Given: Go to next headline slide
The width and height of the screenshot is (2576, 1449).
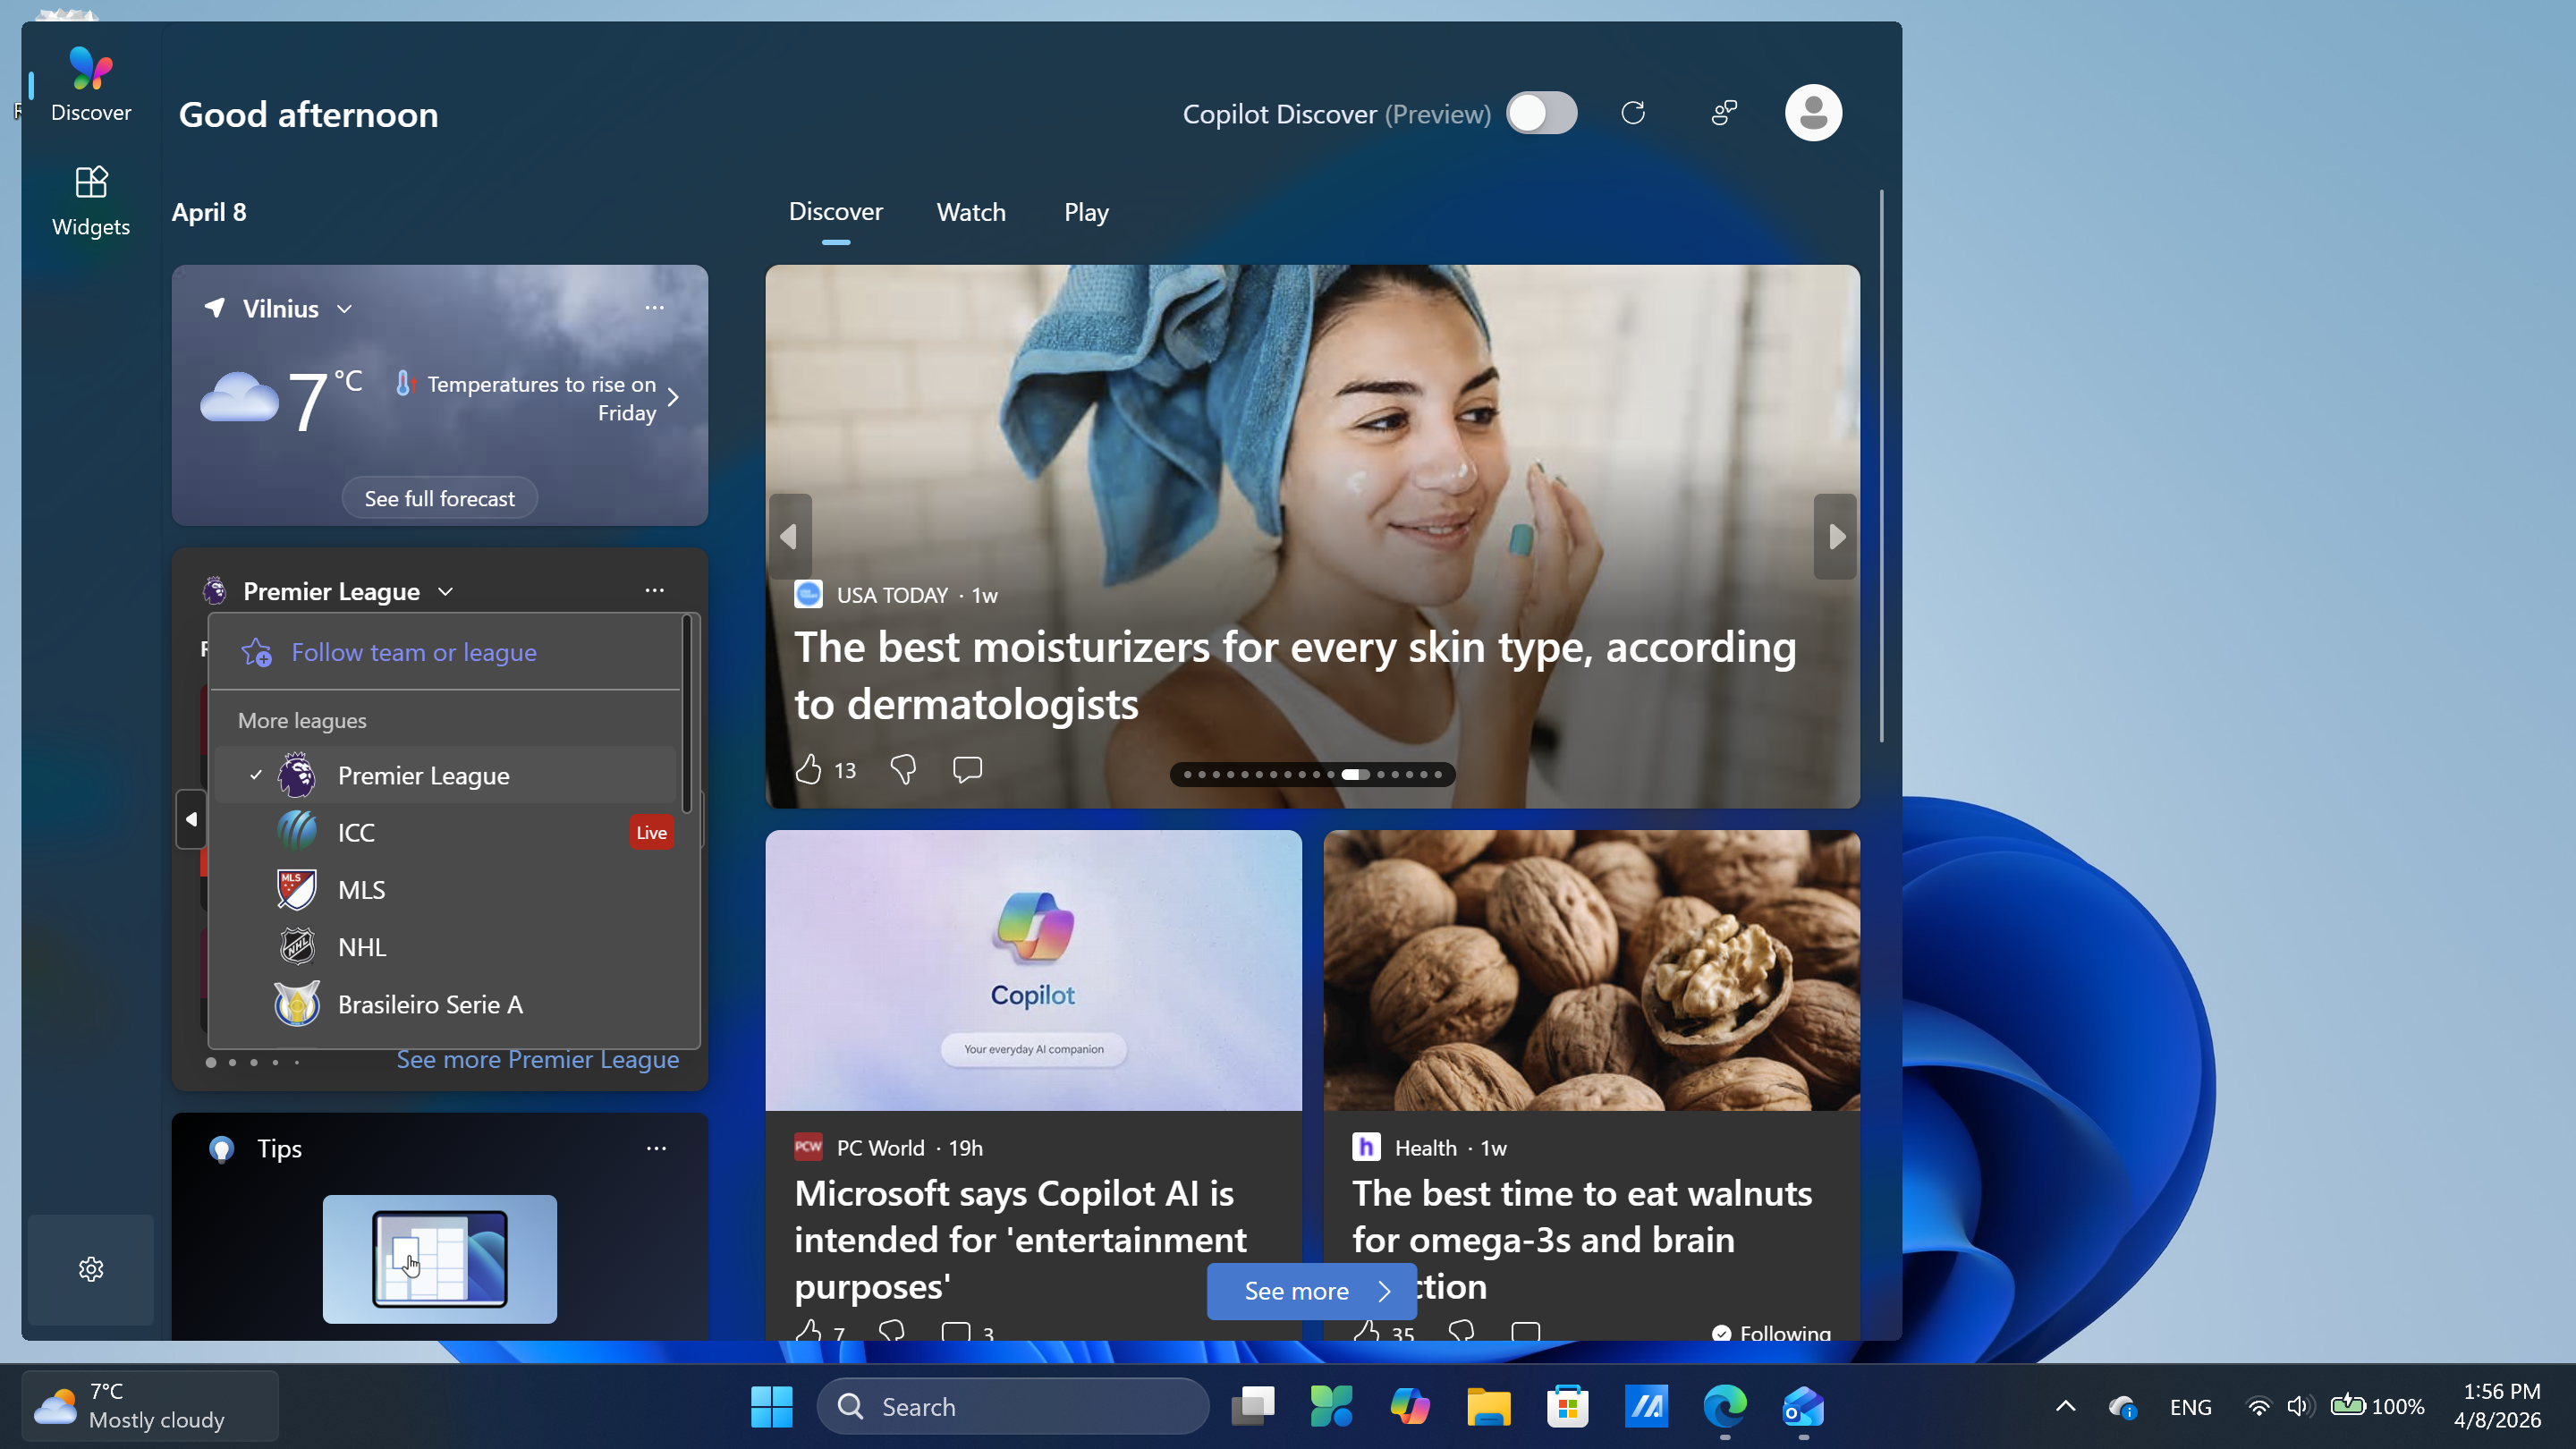Looking at the screenshot, I should pos(1836,537).
